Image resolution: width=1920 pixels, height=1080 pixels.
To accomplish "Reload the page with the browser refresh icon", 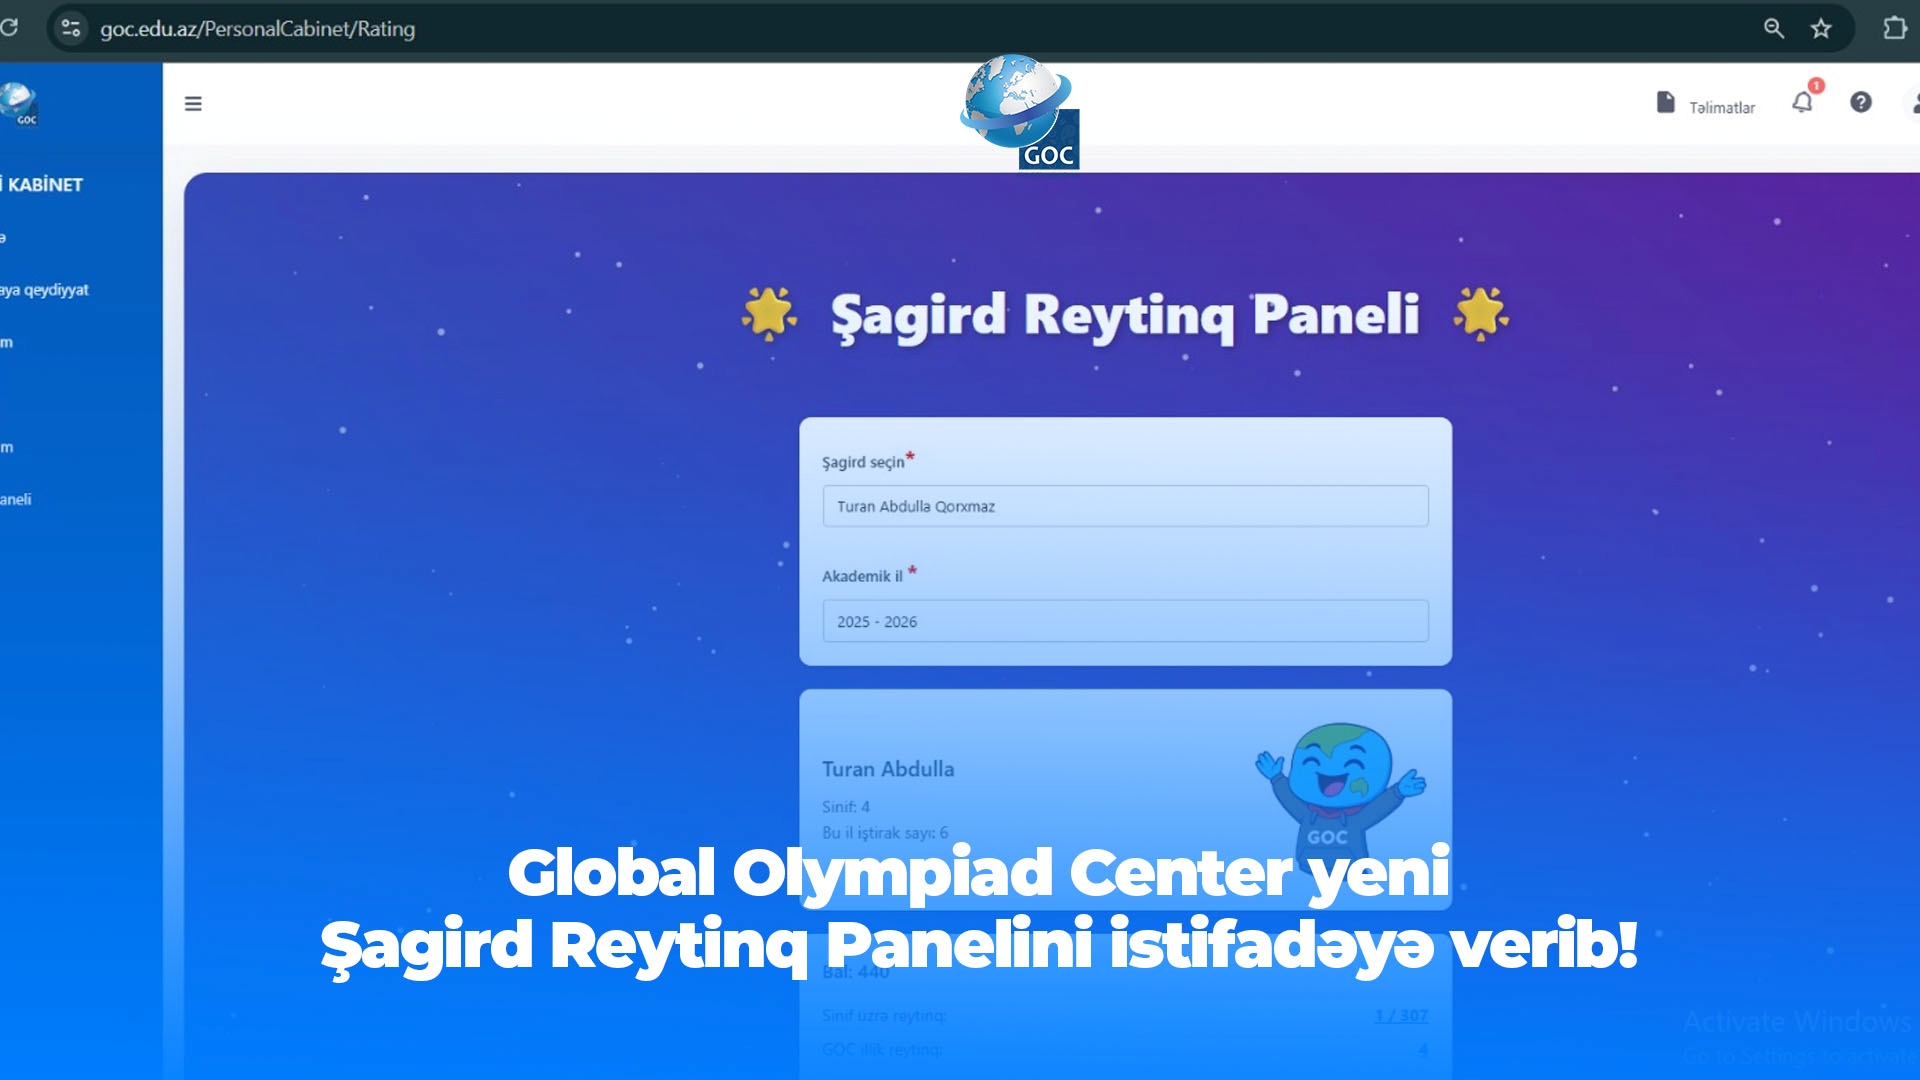I will pos(9,27).
